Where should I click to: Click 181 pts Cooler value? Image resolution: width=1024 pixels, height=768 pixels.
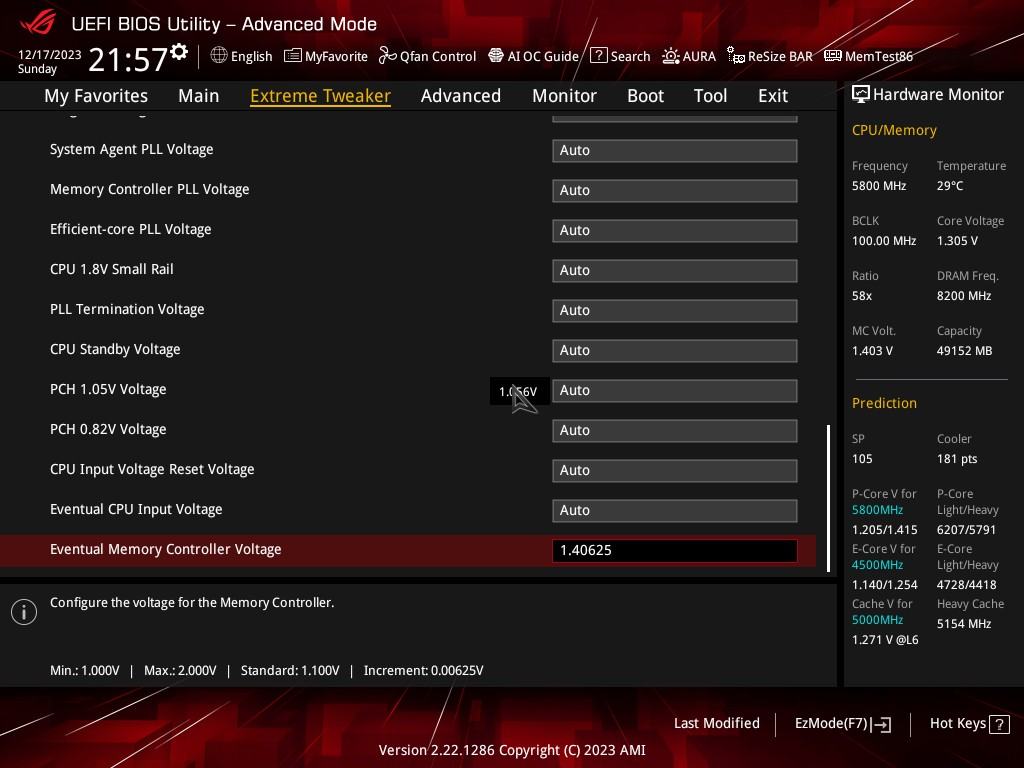[x=957, y=459]
